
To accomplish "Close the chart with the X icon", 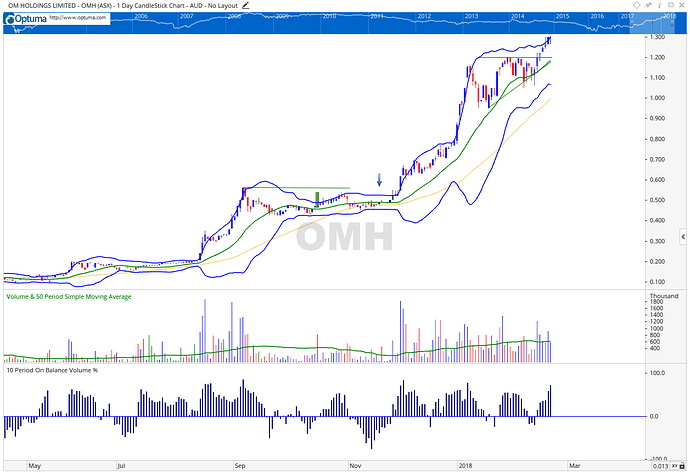I will 682,5.
